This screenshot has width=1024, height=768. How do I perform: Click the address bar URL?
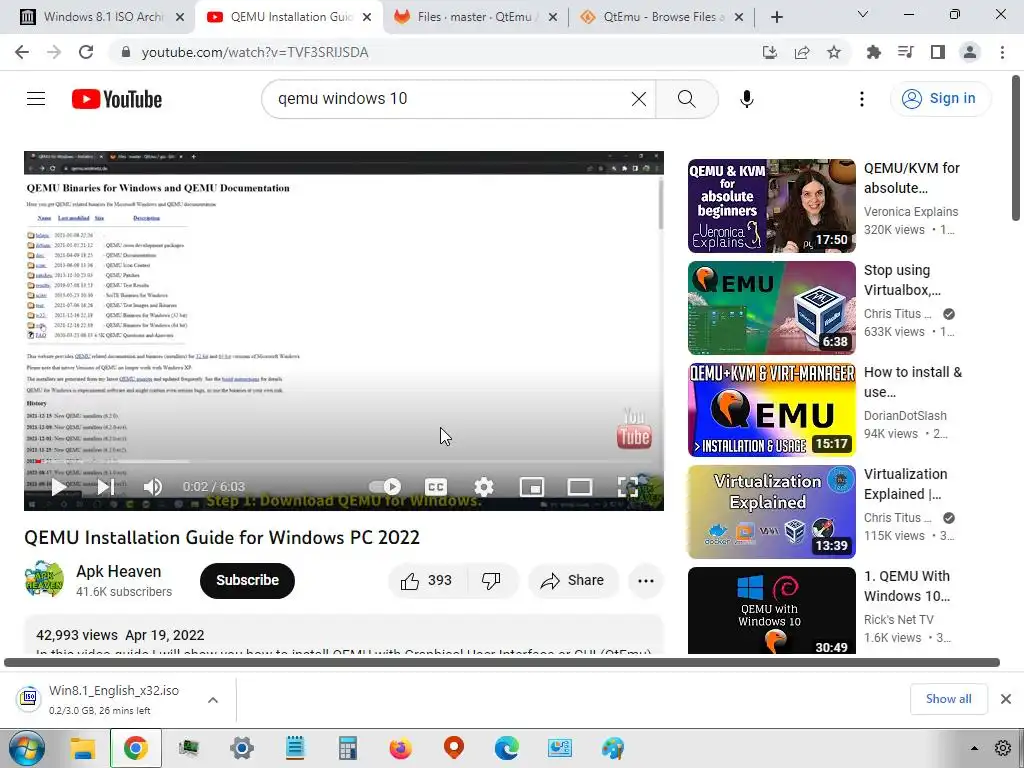255,52
